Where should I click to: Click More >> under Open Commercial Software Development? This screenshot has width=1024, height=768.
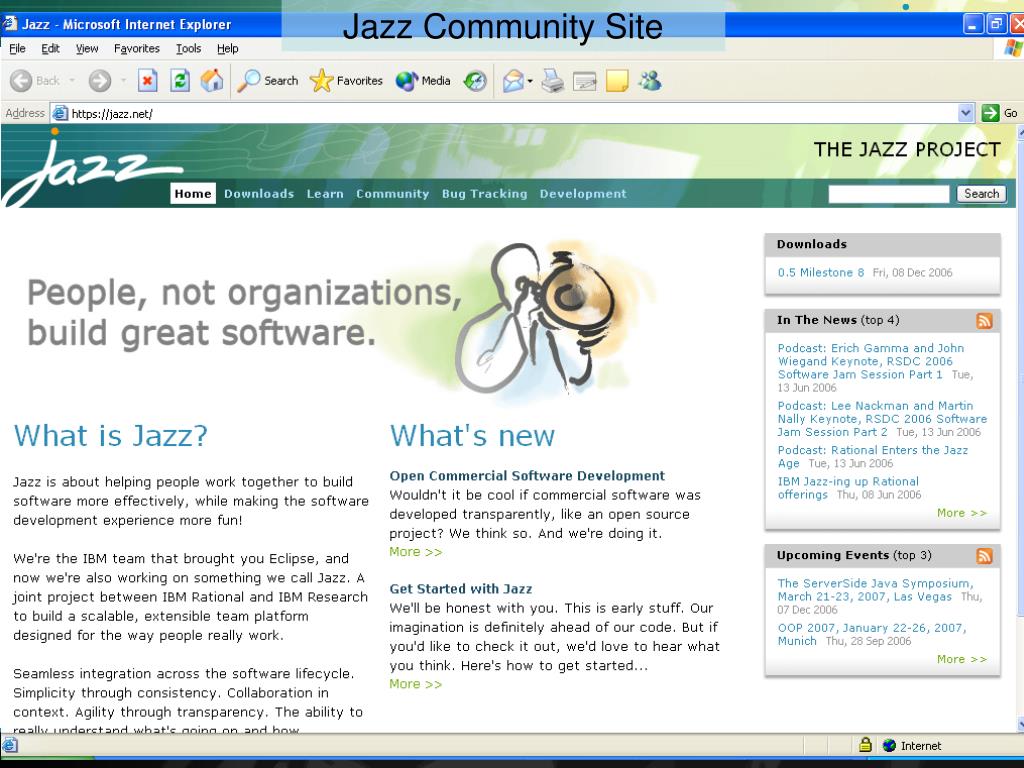(x=415, y=552)
